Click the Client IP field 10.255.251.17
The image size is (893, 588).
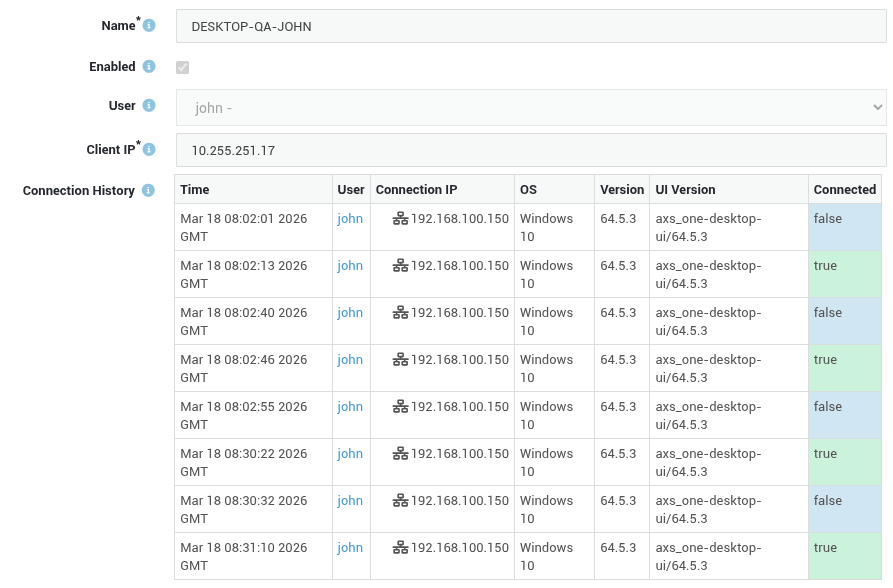tap(531, 150)
